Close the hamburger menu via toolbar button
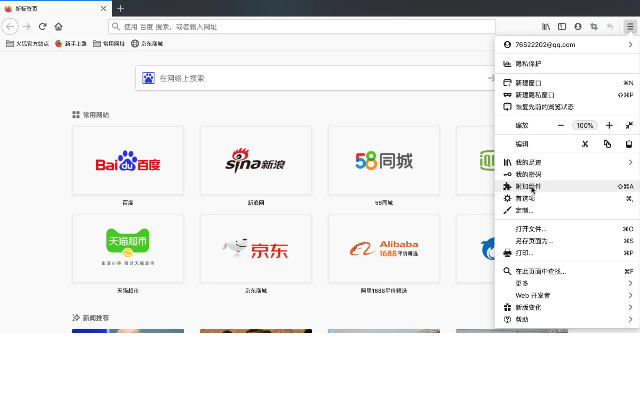This screenshot has width=640, height=400. click(629, 26)
